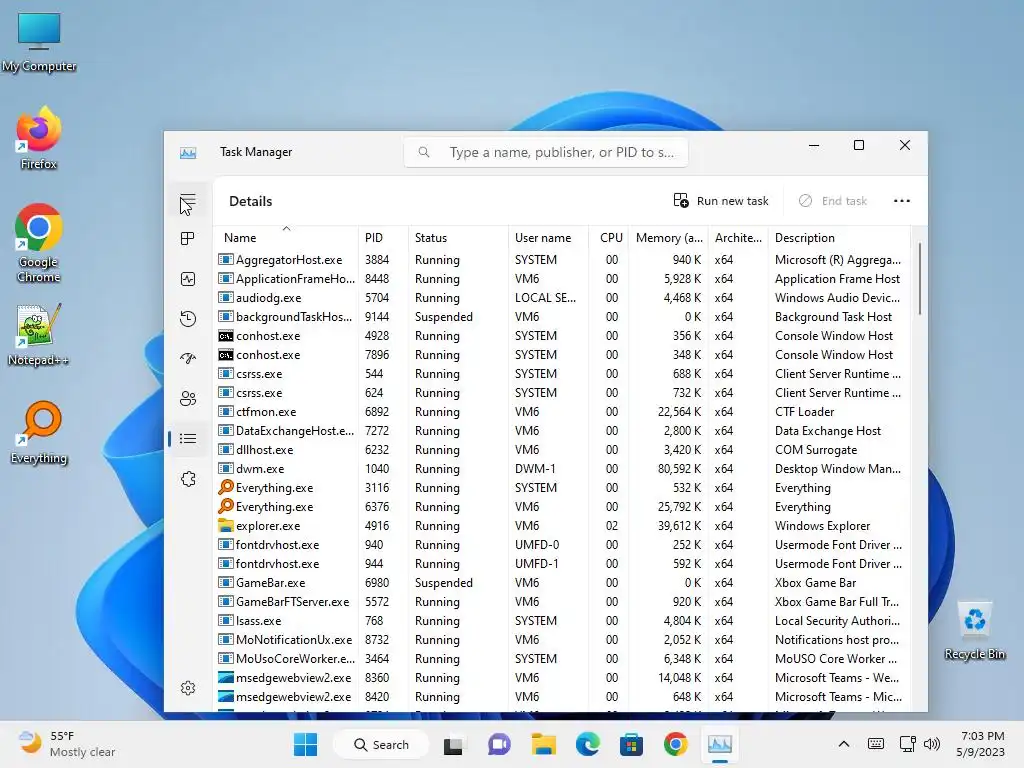The width and height of the screenshot is (1024, 768).
Task: Click the Task Manager taskbar icon
Action: coord(720,744)
